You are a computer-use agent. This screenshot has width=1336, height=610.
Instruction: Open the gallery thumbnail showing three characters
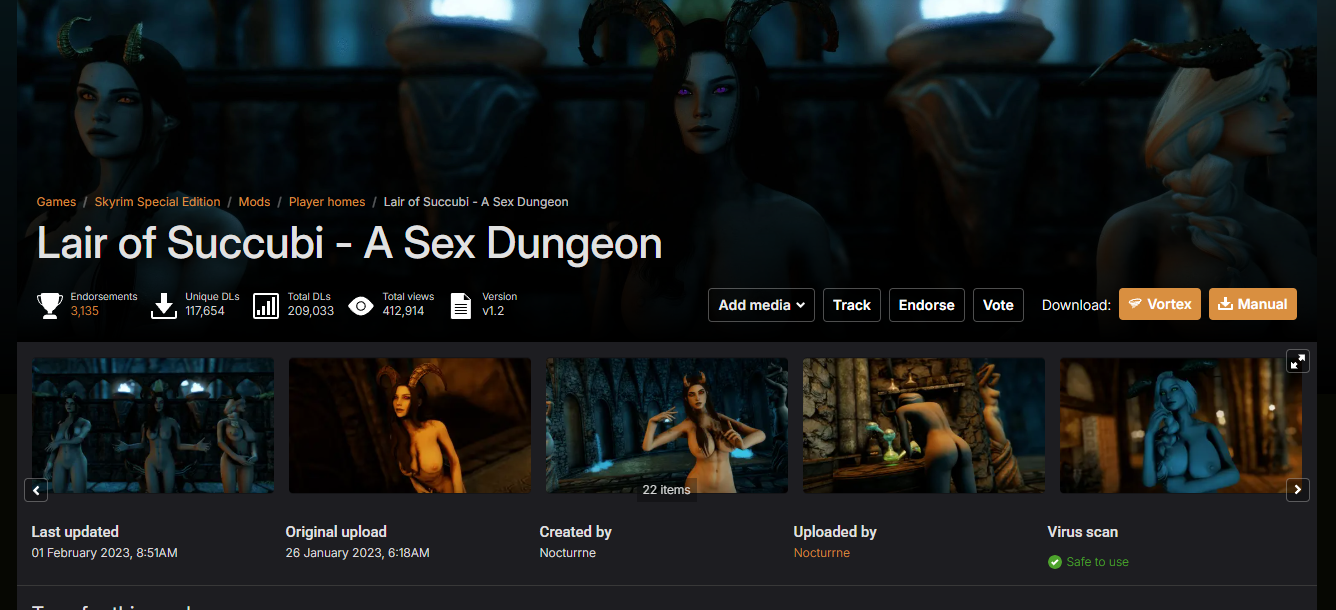pyautogui.click(x=153, y=426)
